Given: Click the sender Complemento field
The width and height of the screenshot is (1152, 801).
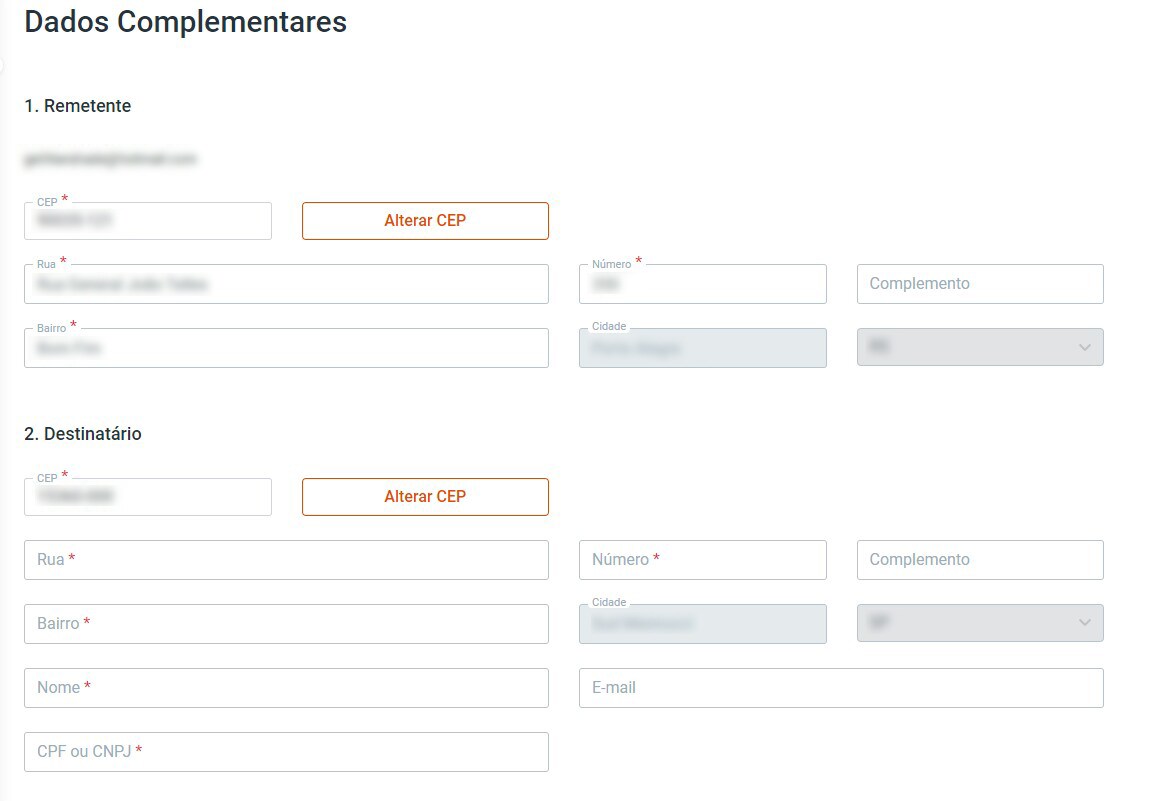Looking at the screenshot, I should coord(980,284).
